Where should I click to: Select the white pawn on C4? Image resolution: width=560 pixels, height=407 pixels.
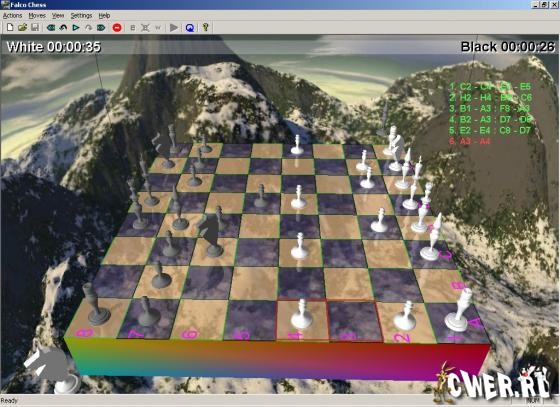click(299, 246)
